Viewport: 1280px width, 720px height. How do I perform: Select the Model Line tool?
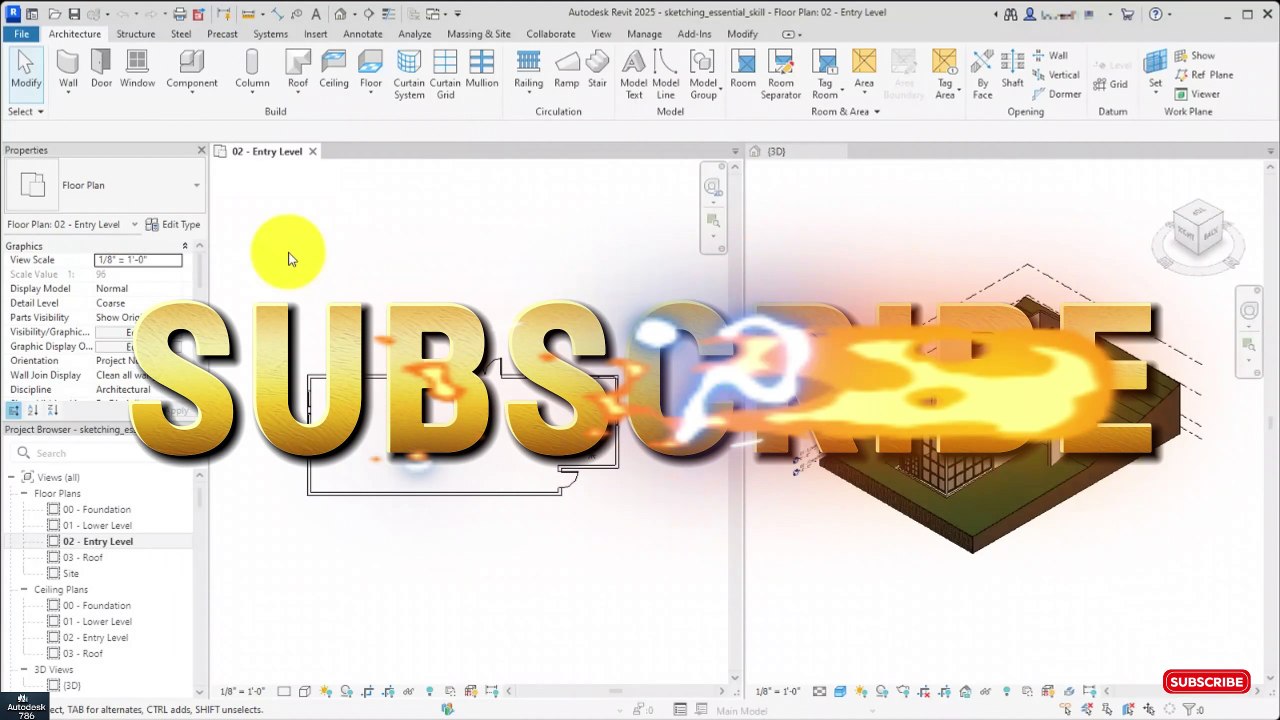click(666, 75)
